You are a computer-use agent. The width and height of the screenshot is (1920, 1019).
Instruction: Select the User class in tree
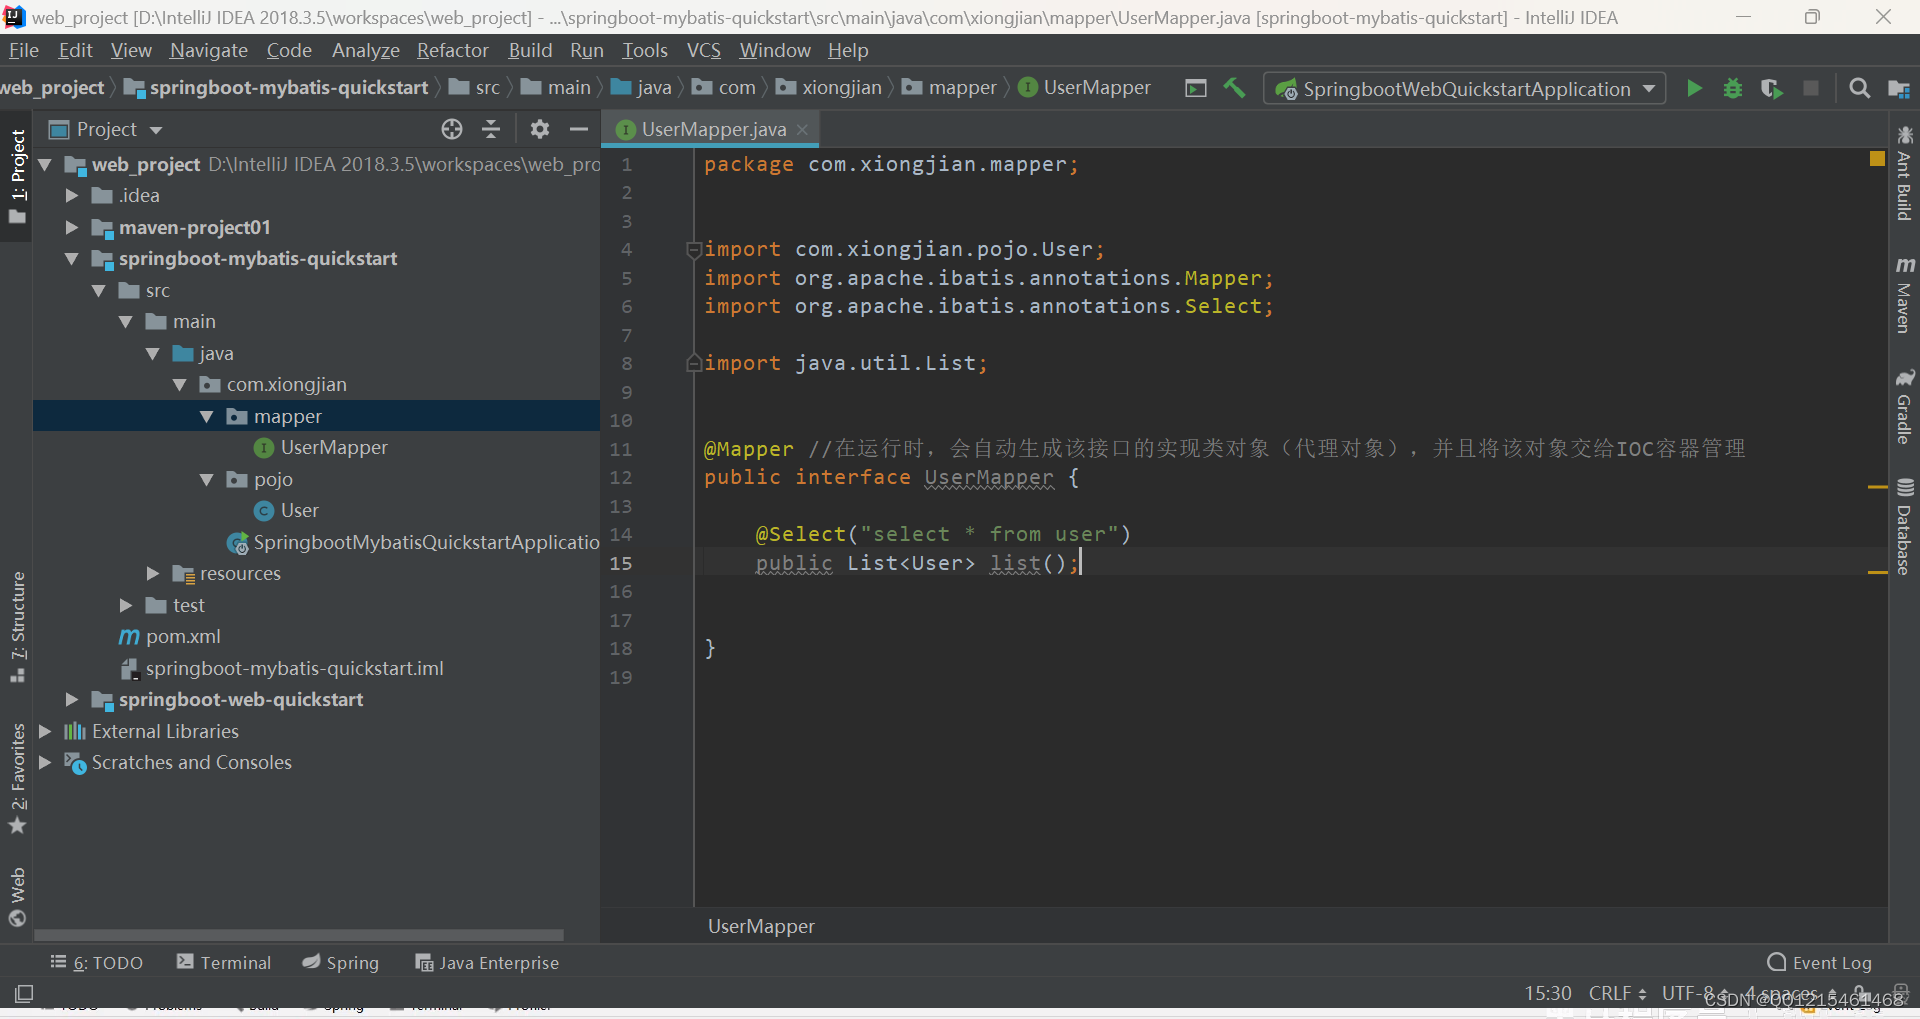coord(299,511)
